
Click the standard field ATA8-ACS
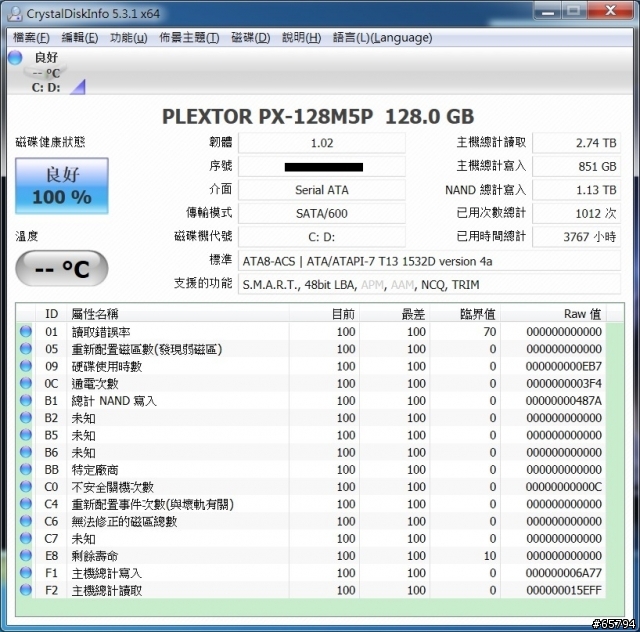pyautogui.click(x=429, y=261)
